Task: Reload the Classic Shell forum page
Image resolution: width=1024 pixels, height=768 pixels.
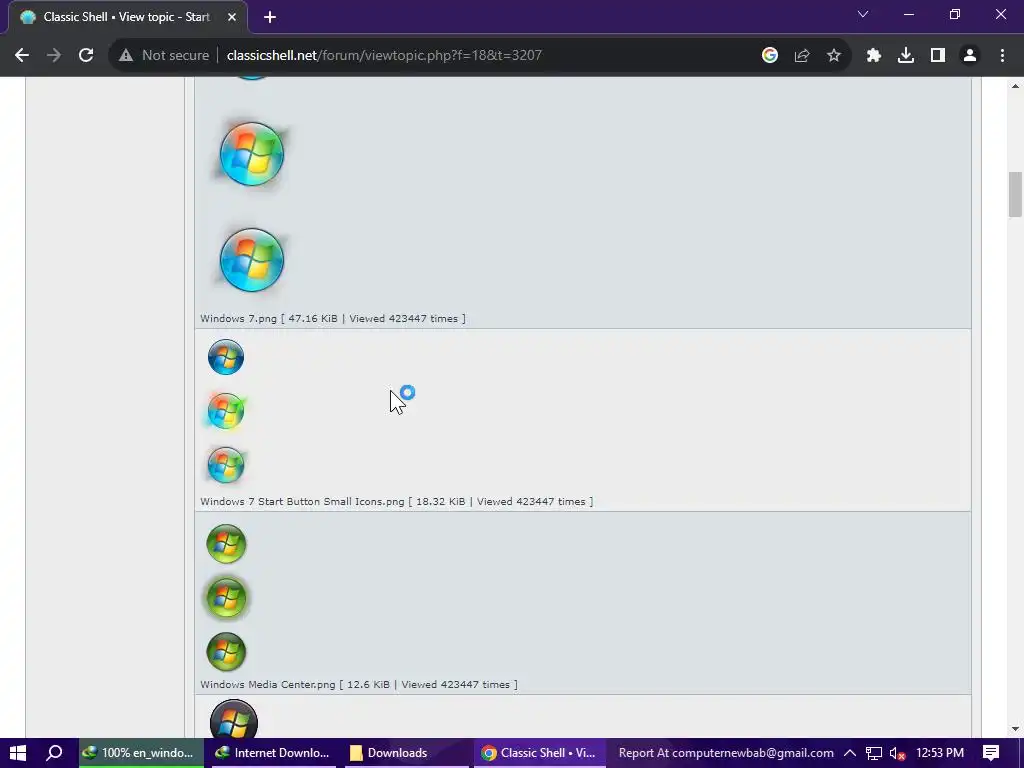Action: click(86, 56)
